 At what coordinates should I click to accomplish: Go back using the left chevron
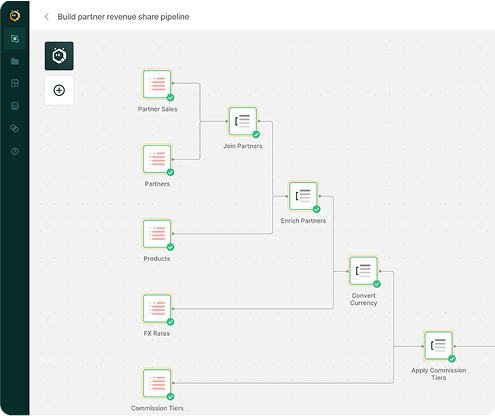[47, 17]
